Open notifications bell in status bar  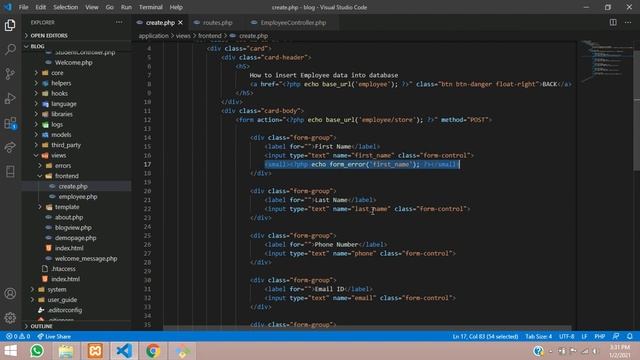[x=629, y=336]
